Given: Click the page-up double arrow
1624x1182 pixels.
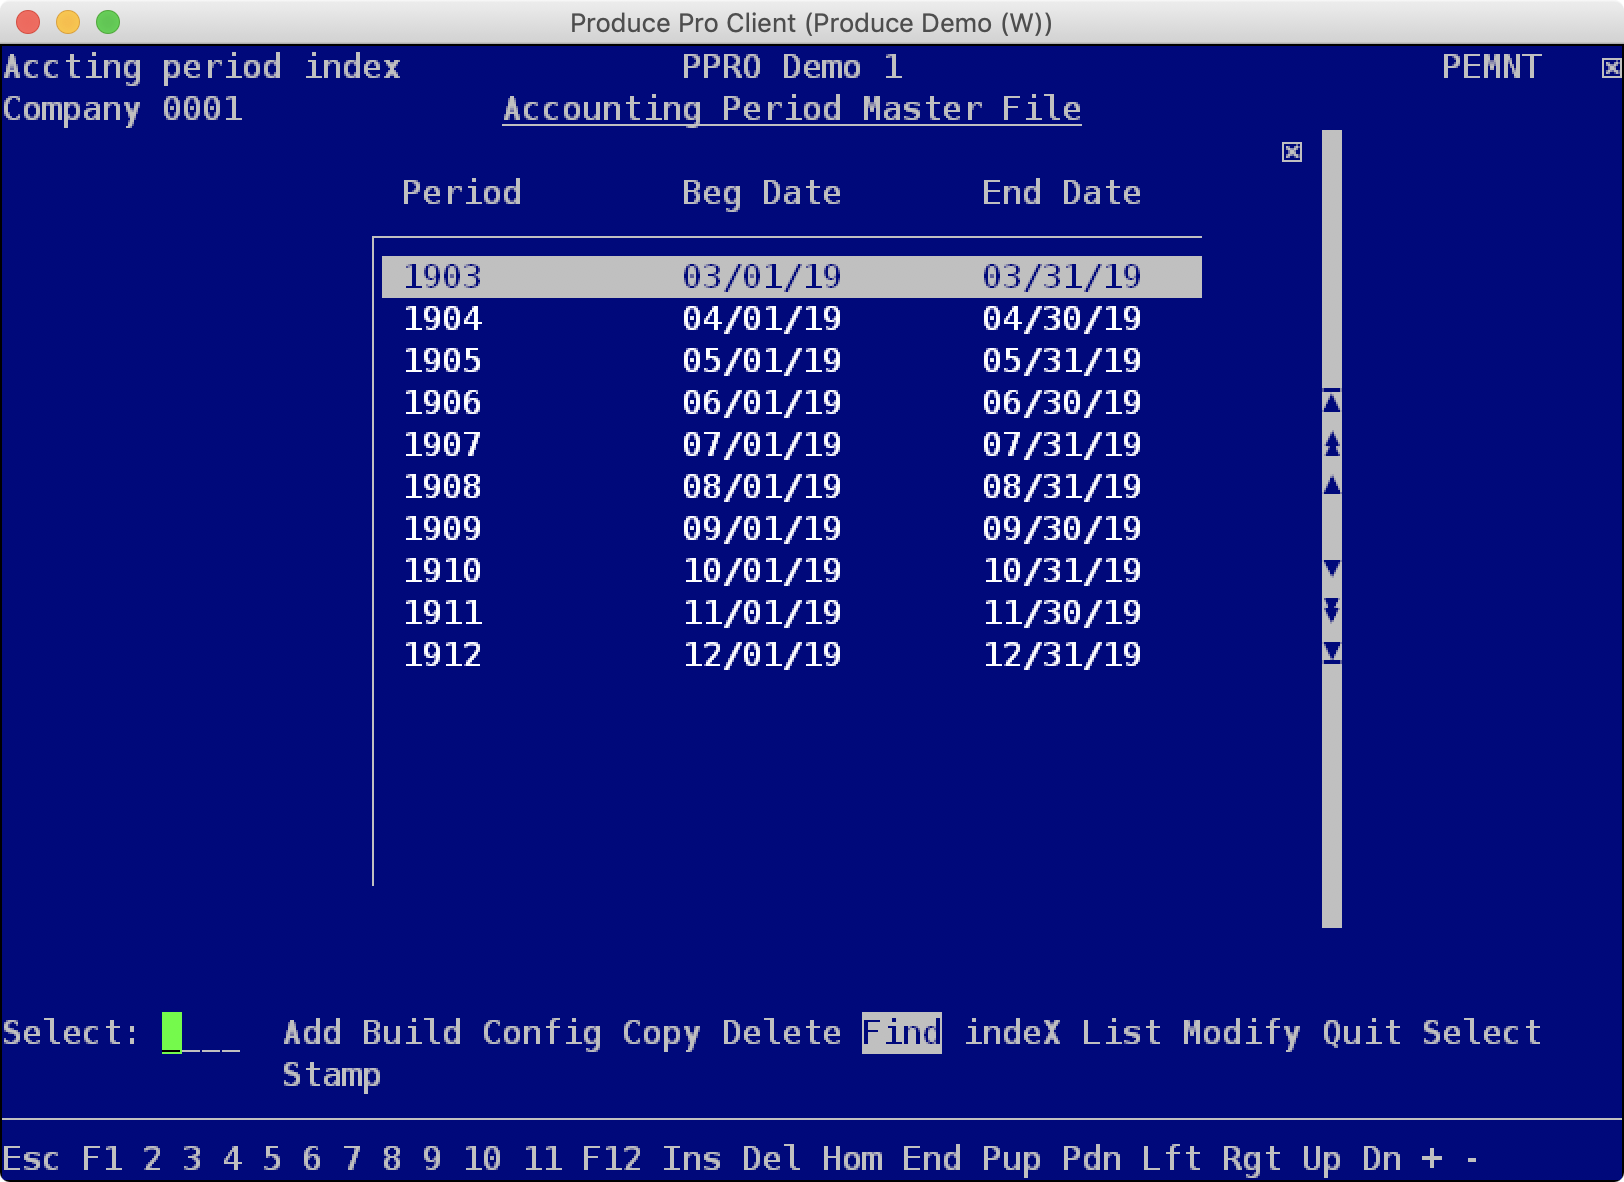Looking at the screenshot, I should tap(1332, 444).
